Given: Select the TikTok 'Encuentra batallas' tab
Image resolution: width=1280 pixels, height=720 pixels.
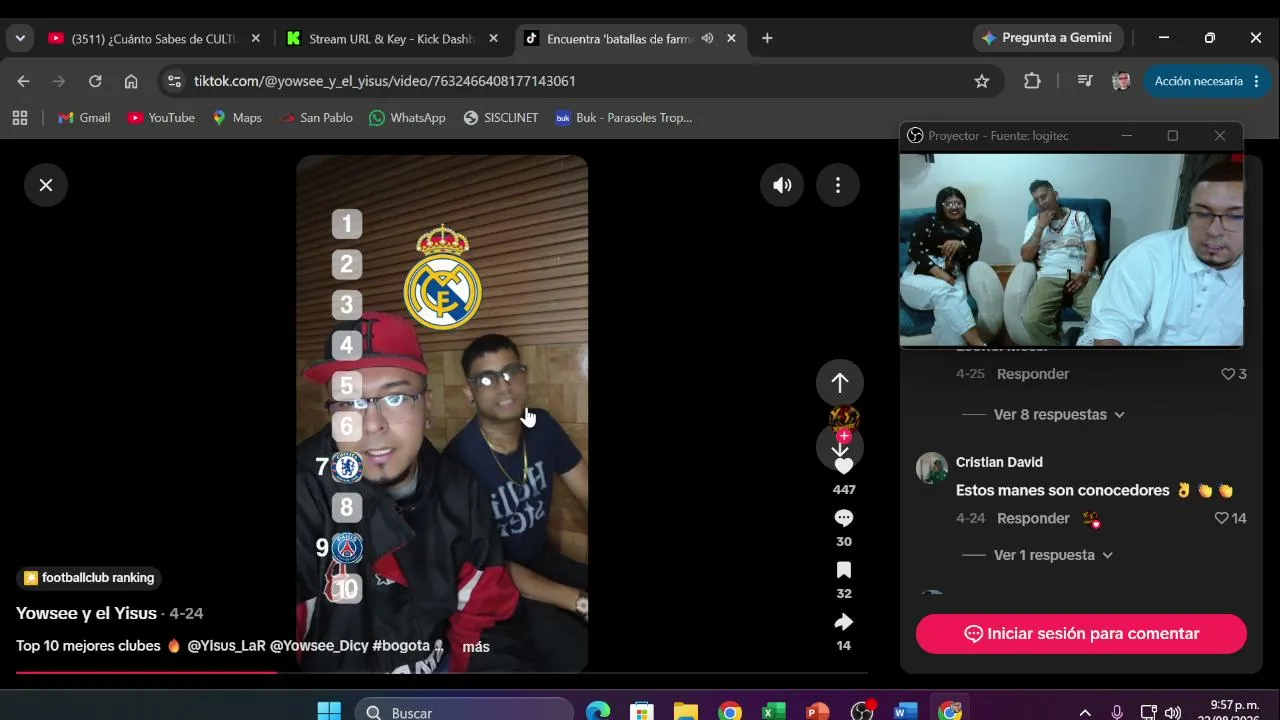Looking at the screenshot, I should (620, 39).
